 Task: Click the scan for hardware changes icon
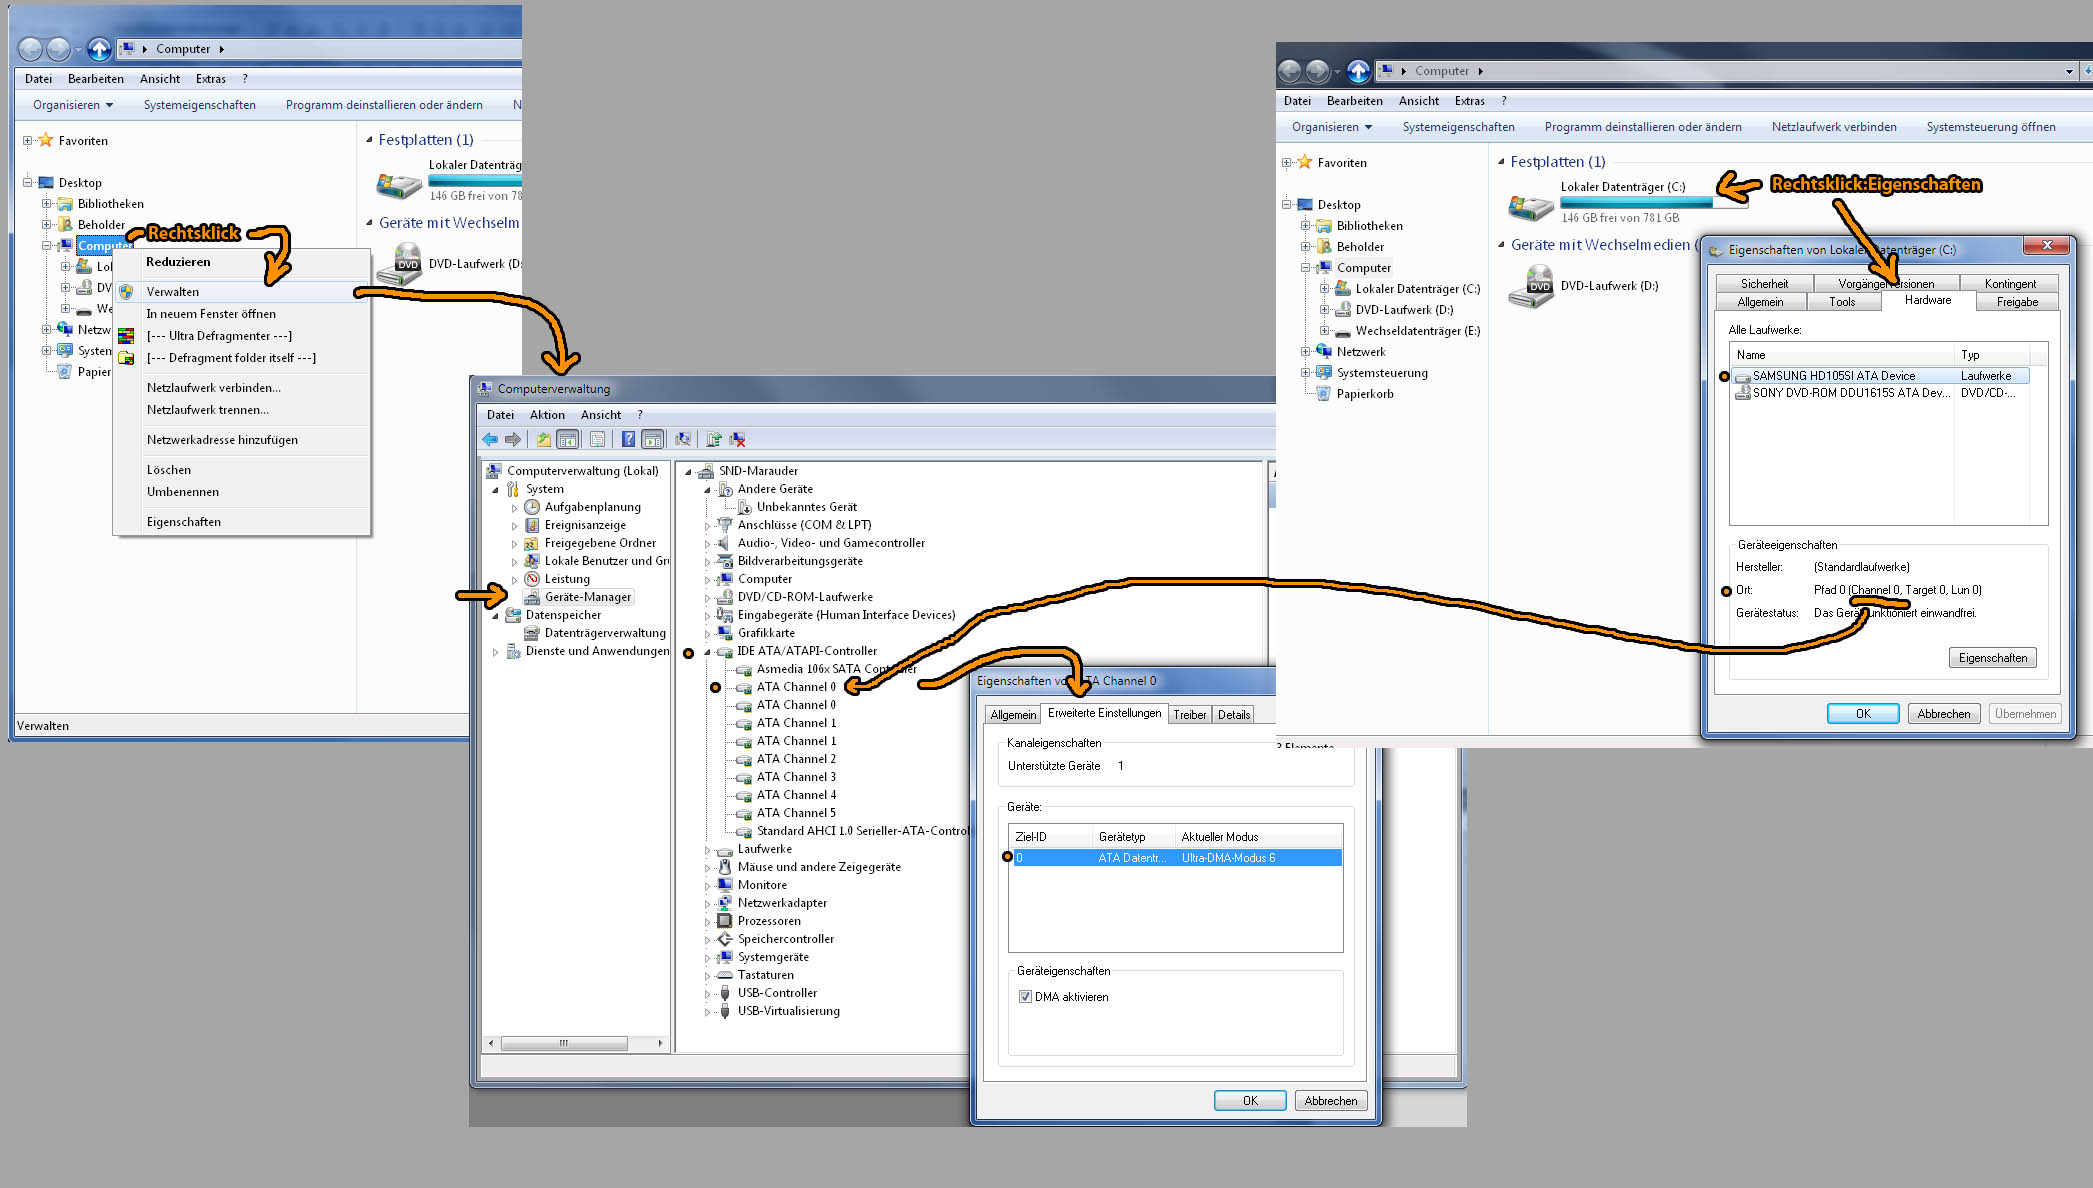[x=683, y=439]
